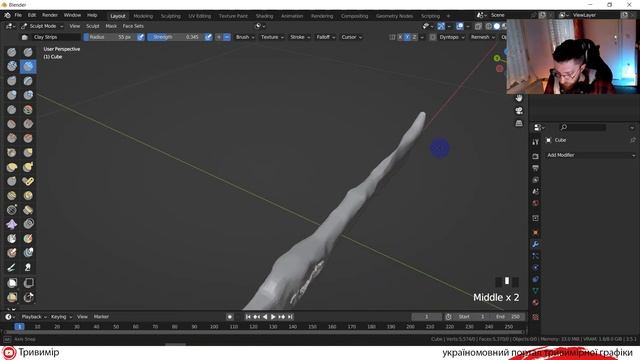Image resolution: width=640 pixels, height=360 pixels.
Task: Toggle Y axis symmetry
Action: [407, 37]
